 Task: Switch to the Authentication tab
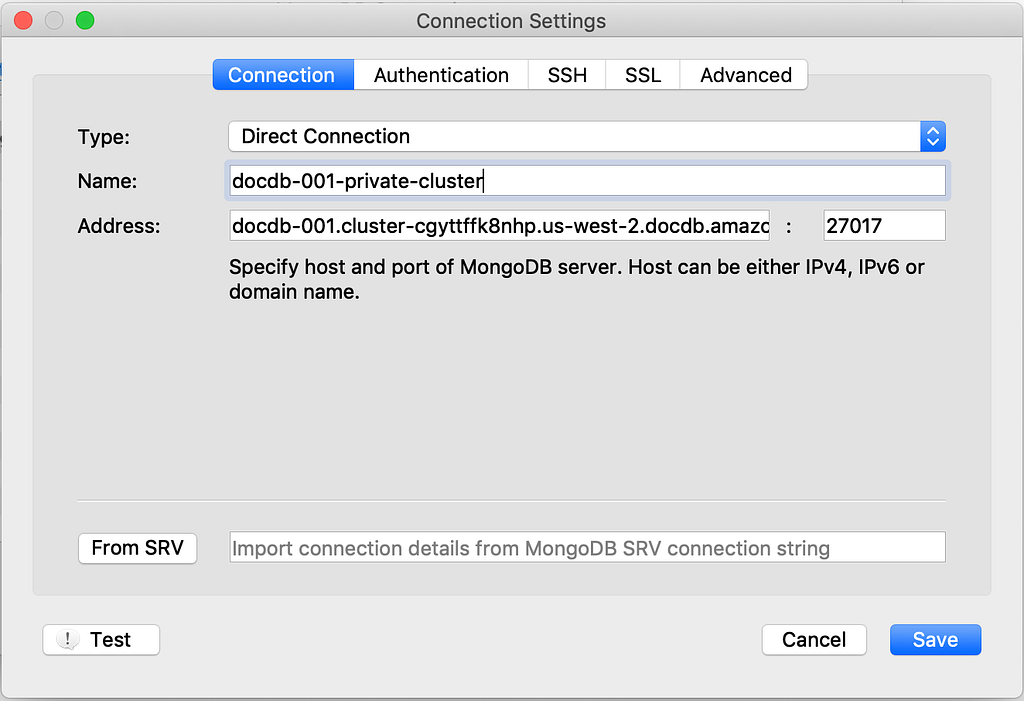tap(441, 75)
